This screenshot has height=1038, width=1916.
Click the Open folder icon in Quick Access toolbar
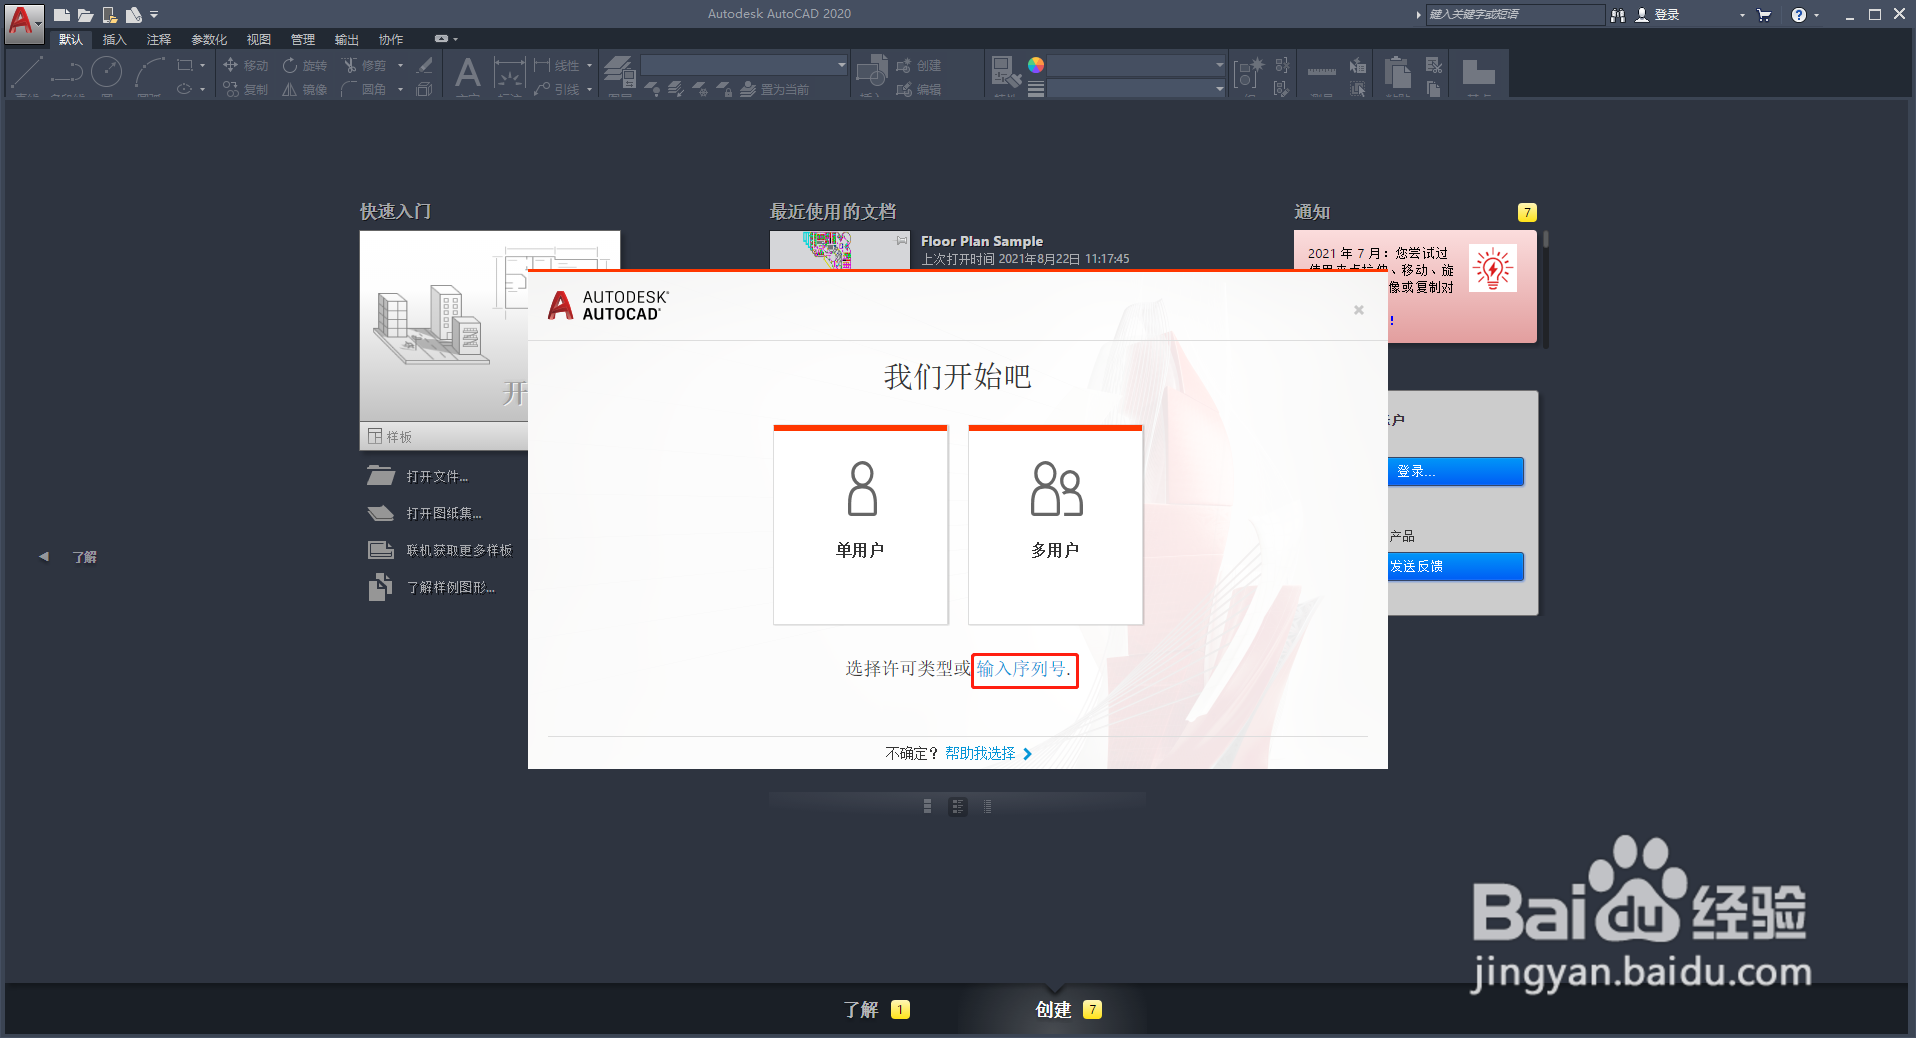pos(85,15)
